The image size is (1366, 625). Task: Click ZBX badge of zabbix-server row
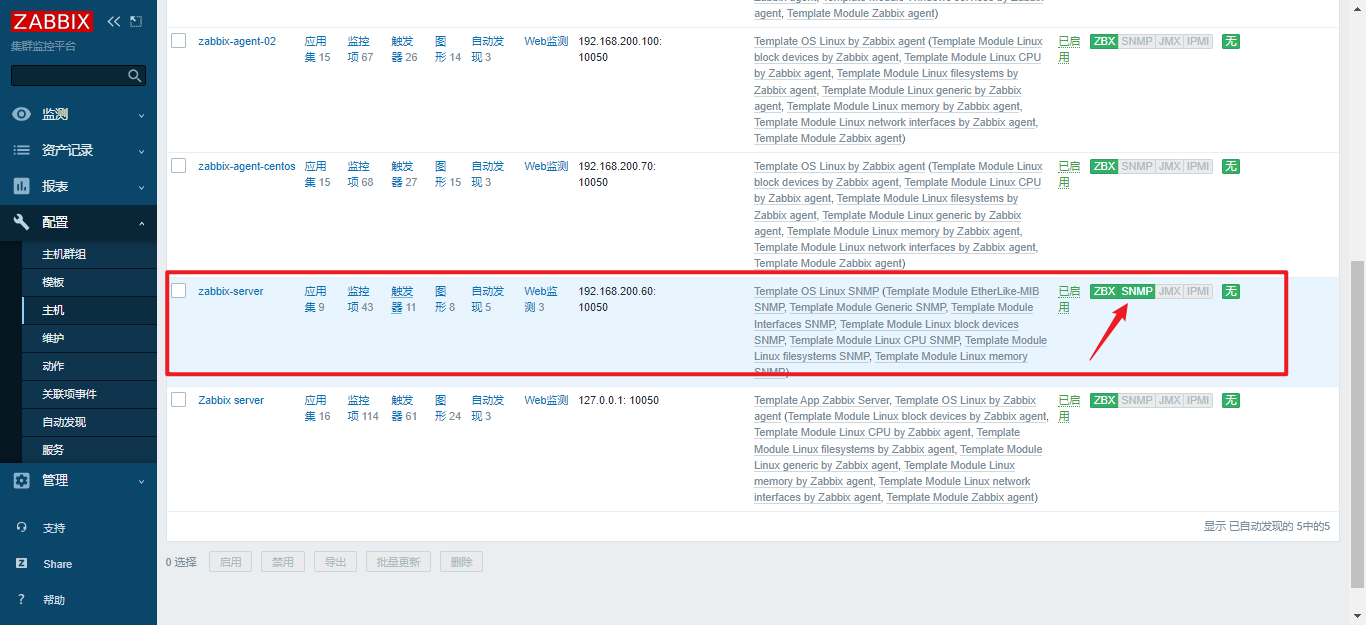[x=1104, y=291]
